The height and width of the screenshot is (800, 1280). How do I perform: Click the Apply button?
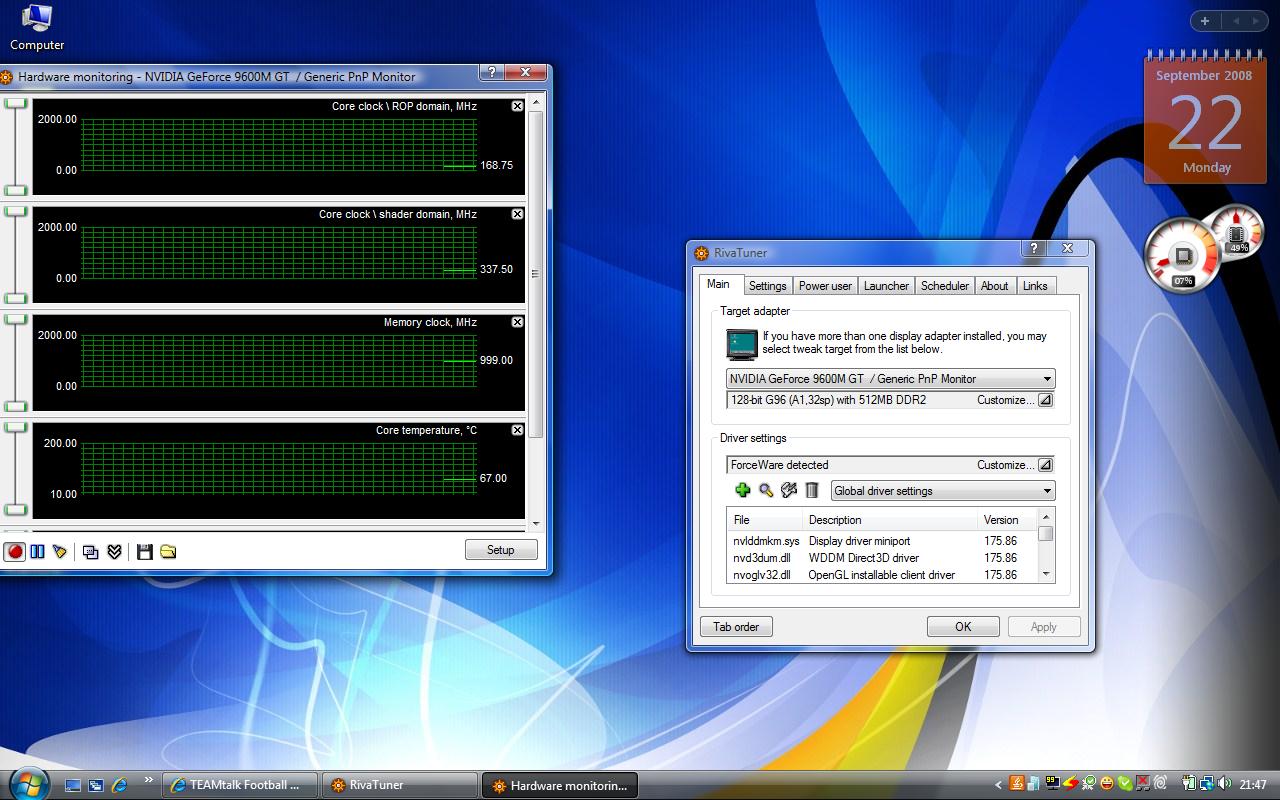point(1044,627)
